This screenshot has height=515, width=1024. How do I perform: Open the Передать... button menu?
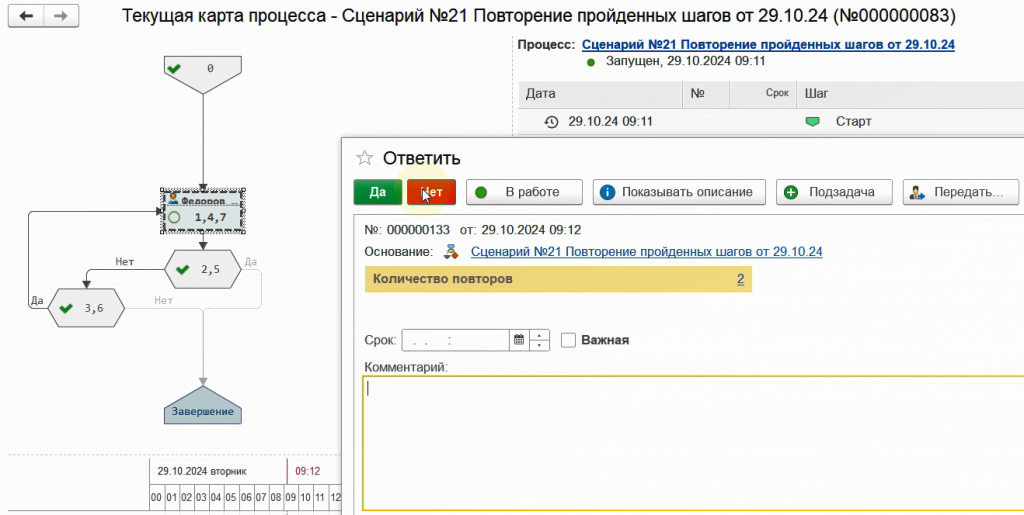pos(961,192)
